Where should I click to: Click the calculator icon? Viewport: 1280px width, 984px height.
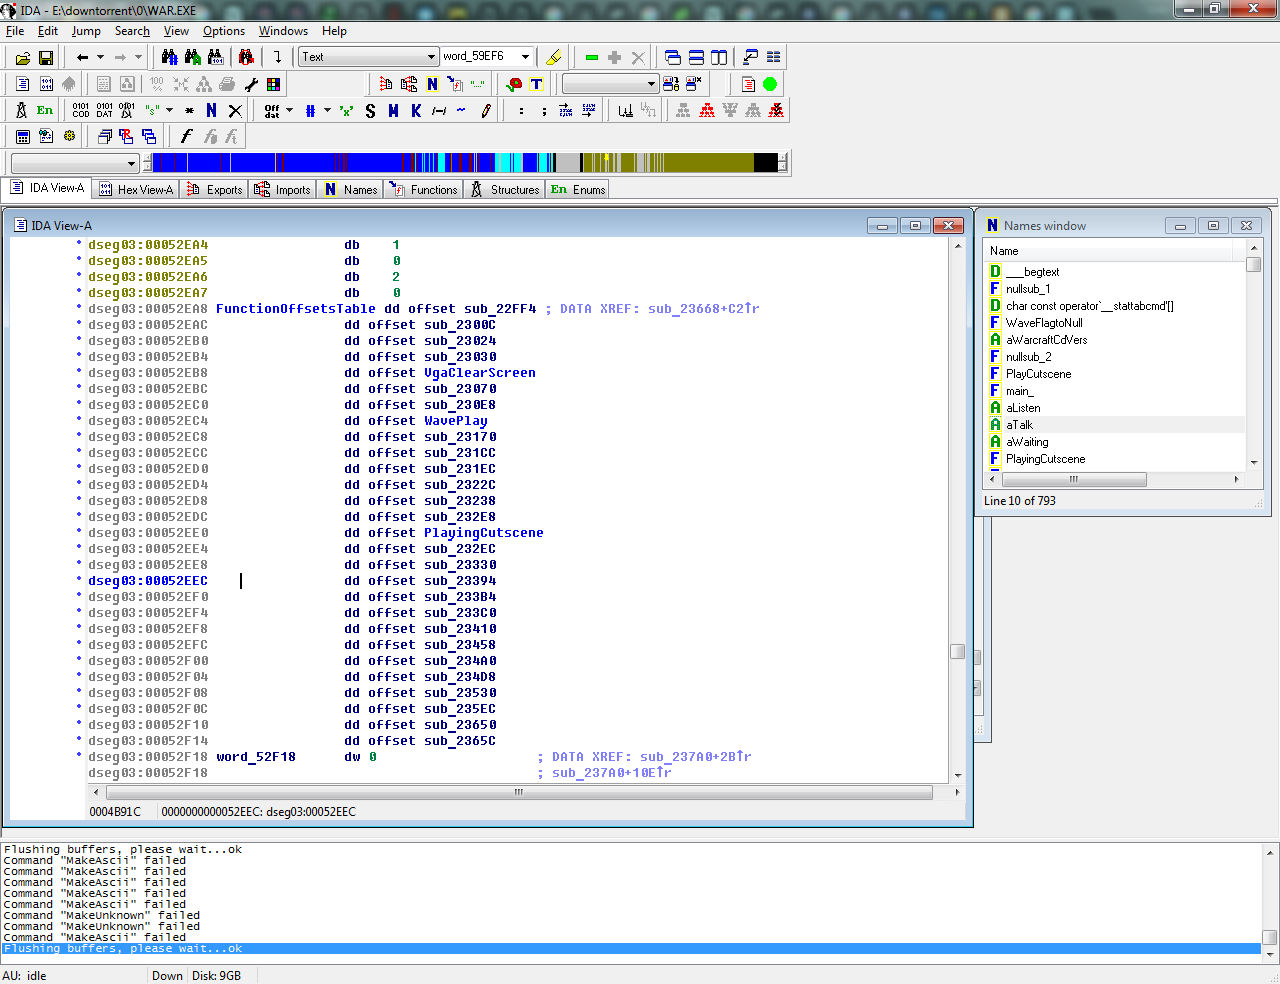(x=22, y=137)
